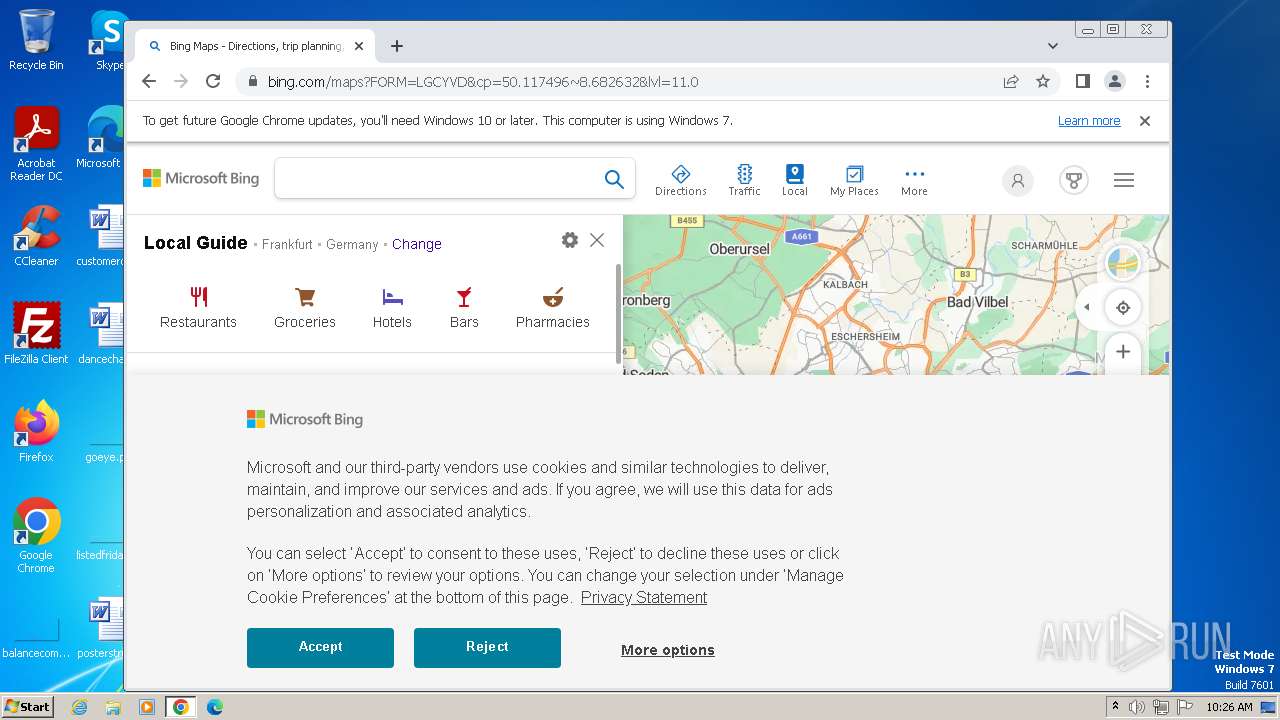Reload the page
The height and width of the screenshot is (720, 1280).
(x=213, y=82)
